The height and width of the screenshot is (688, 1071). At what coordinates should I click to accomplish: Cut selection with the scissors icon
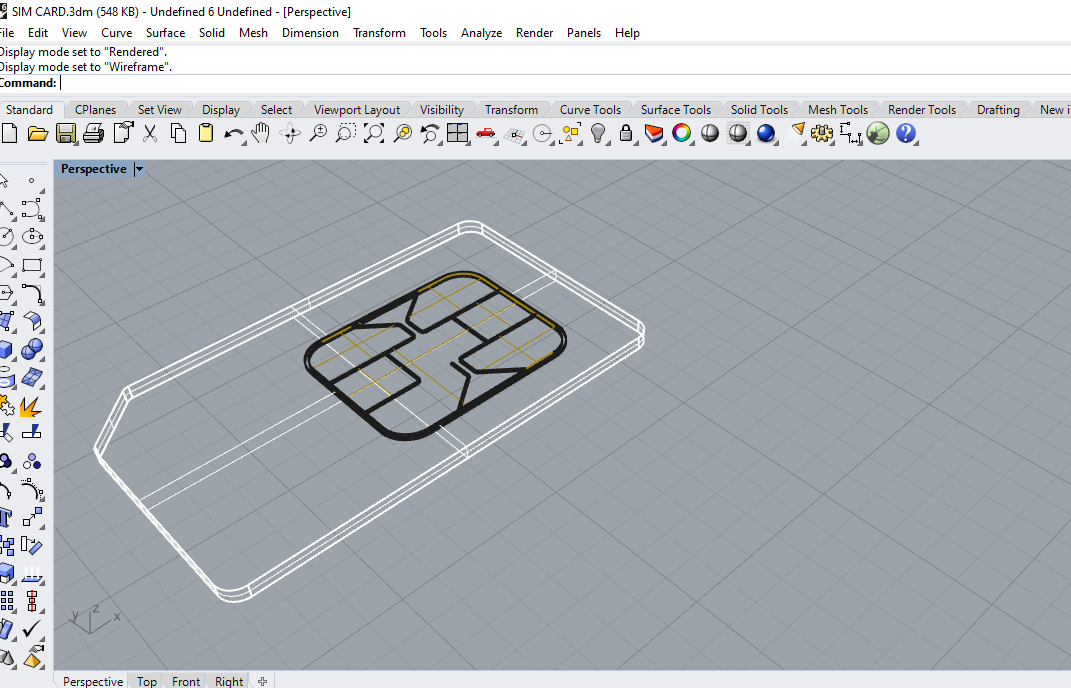[x=150, y=133]
